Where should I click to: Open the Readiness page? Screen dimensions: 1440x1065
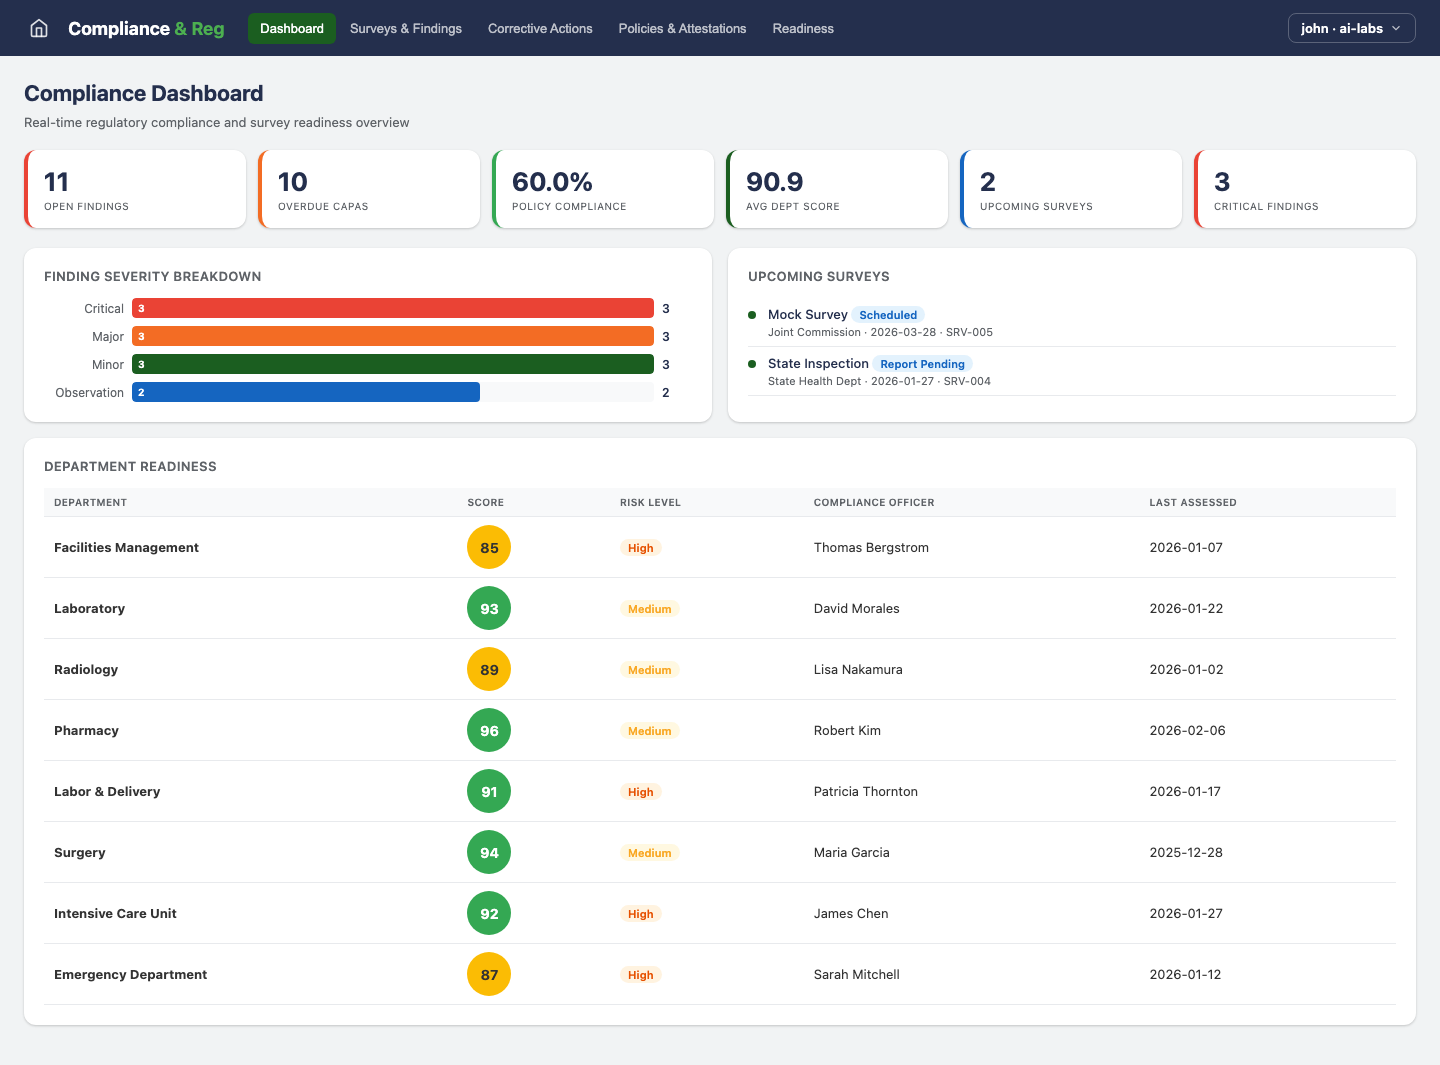click(803, 28)
